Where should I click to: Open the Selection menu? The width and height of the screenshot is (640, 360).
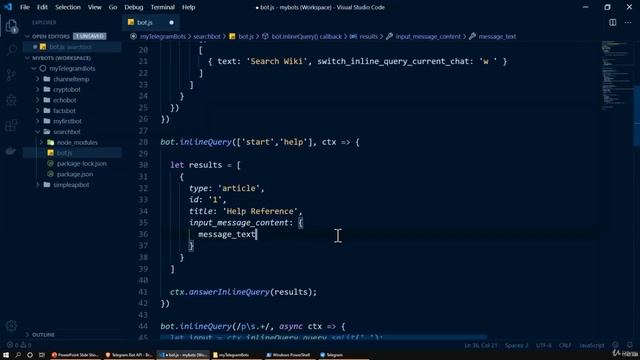coord(68,7)
